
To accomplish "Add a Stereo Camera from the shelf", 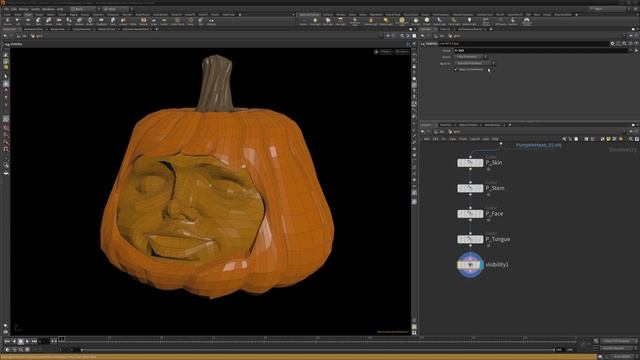I will [486, 22].
